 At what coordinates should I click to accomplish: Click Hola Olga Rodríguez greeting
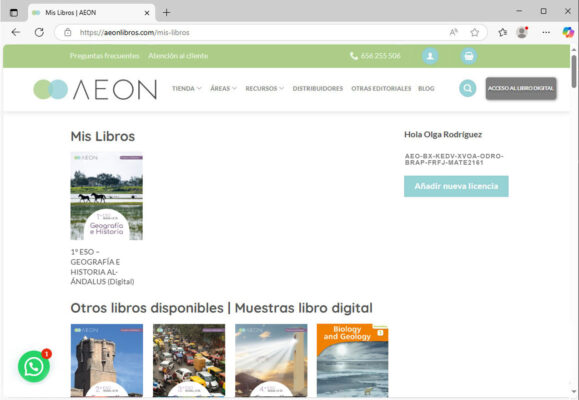(x=443, y=134)
